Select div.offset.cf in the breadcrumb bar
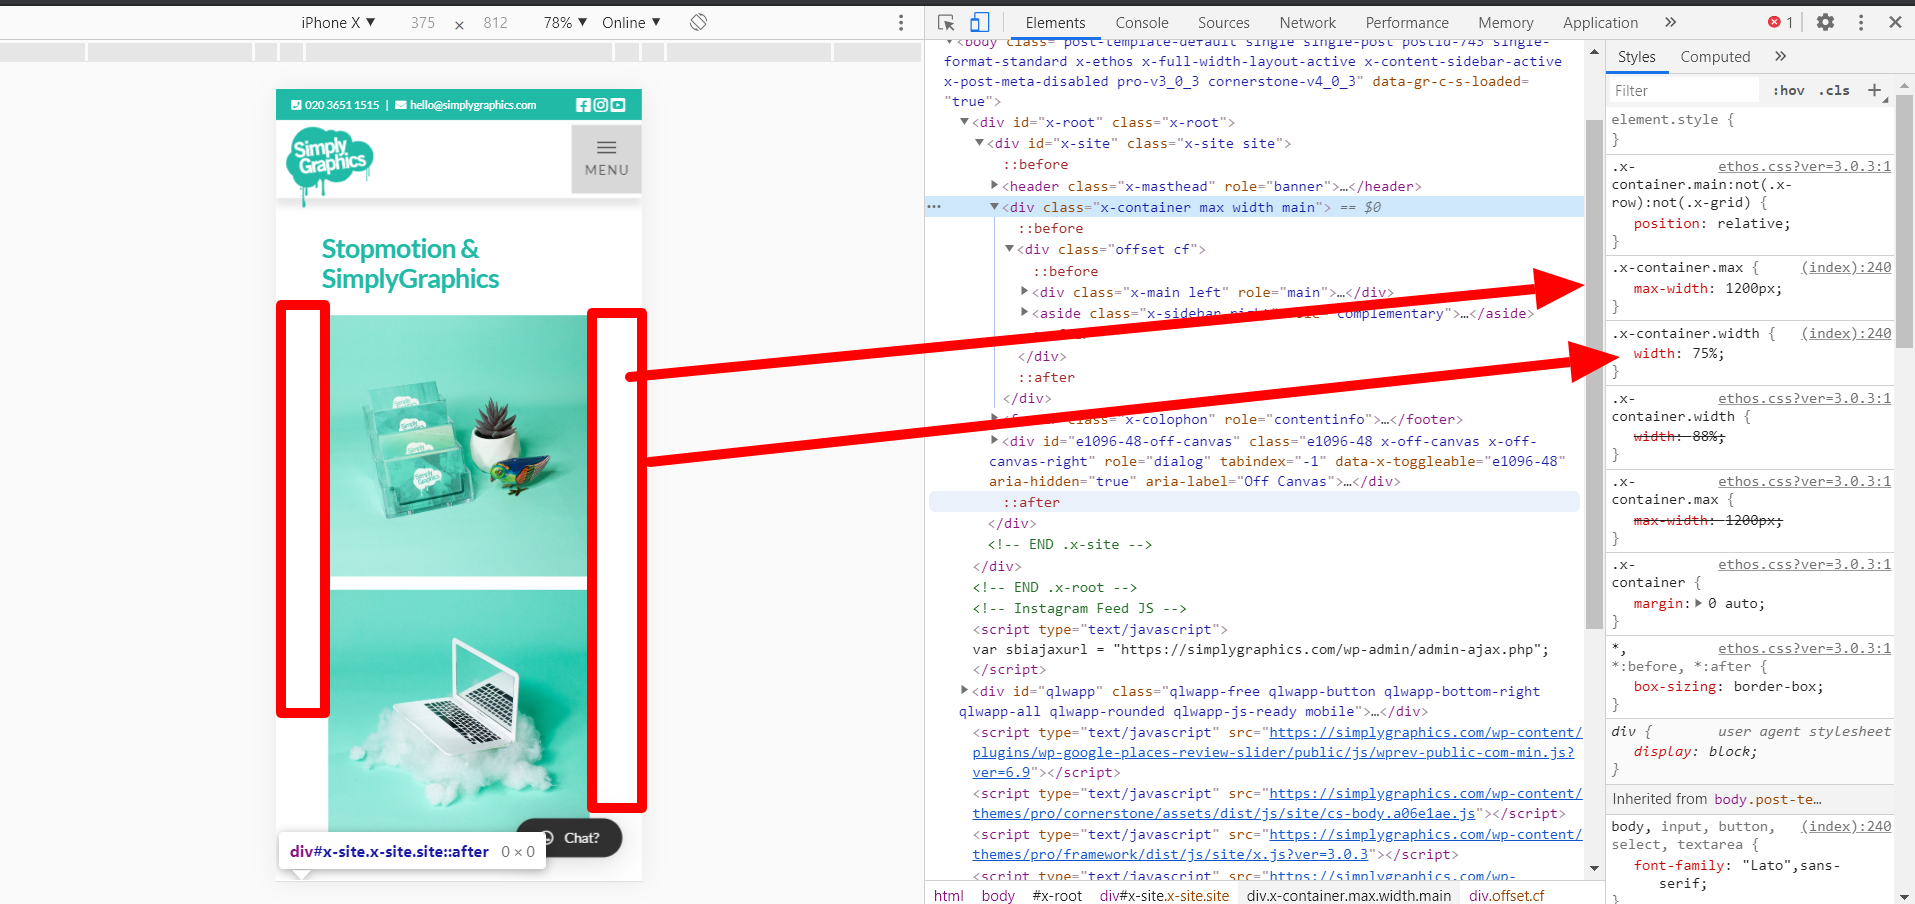Viewport: 1915px width, 904px height. pyautogui.click(x=1506, y=895)
